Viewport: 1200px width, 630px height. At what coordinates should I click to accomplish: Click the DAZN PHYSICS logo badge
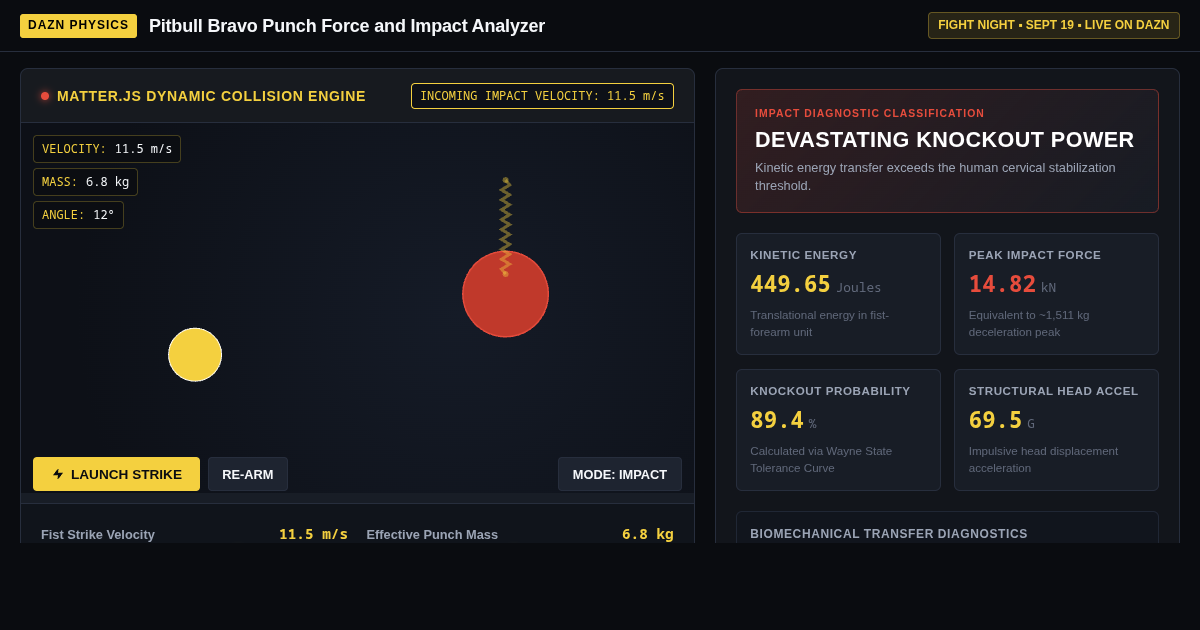coord(78,25)
